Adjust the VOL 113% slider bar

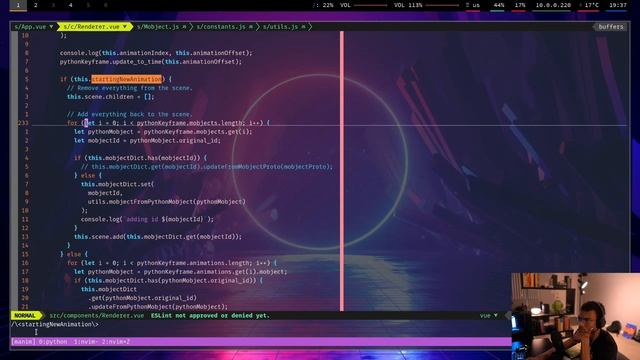coord(442,5)
